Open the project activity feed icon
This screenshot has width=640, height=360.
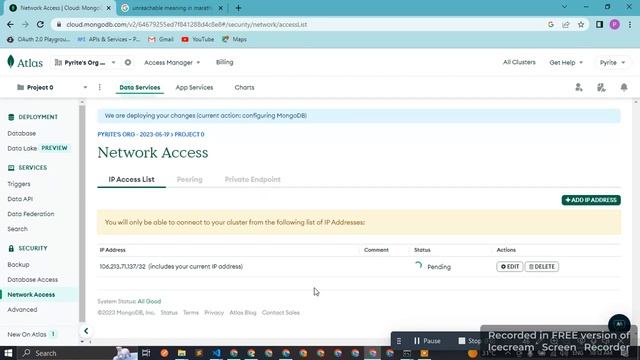click(601, 87)
